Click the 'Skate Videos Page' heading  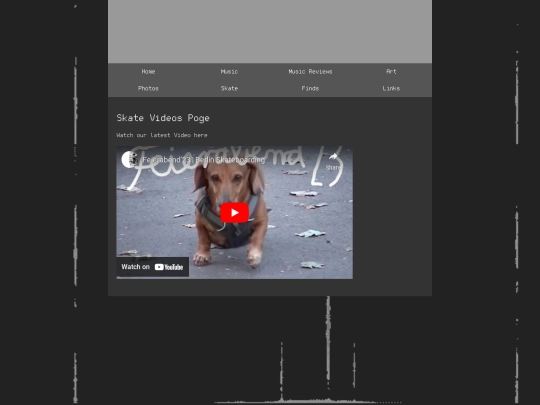(163, 118)
